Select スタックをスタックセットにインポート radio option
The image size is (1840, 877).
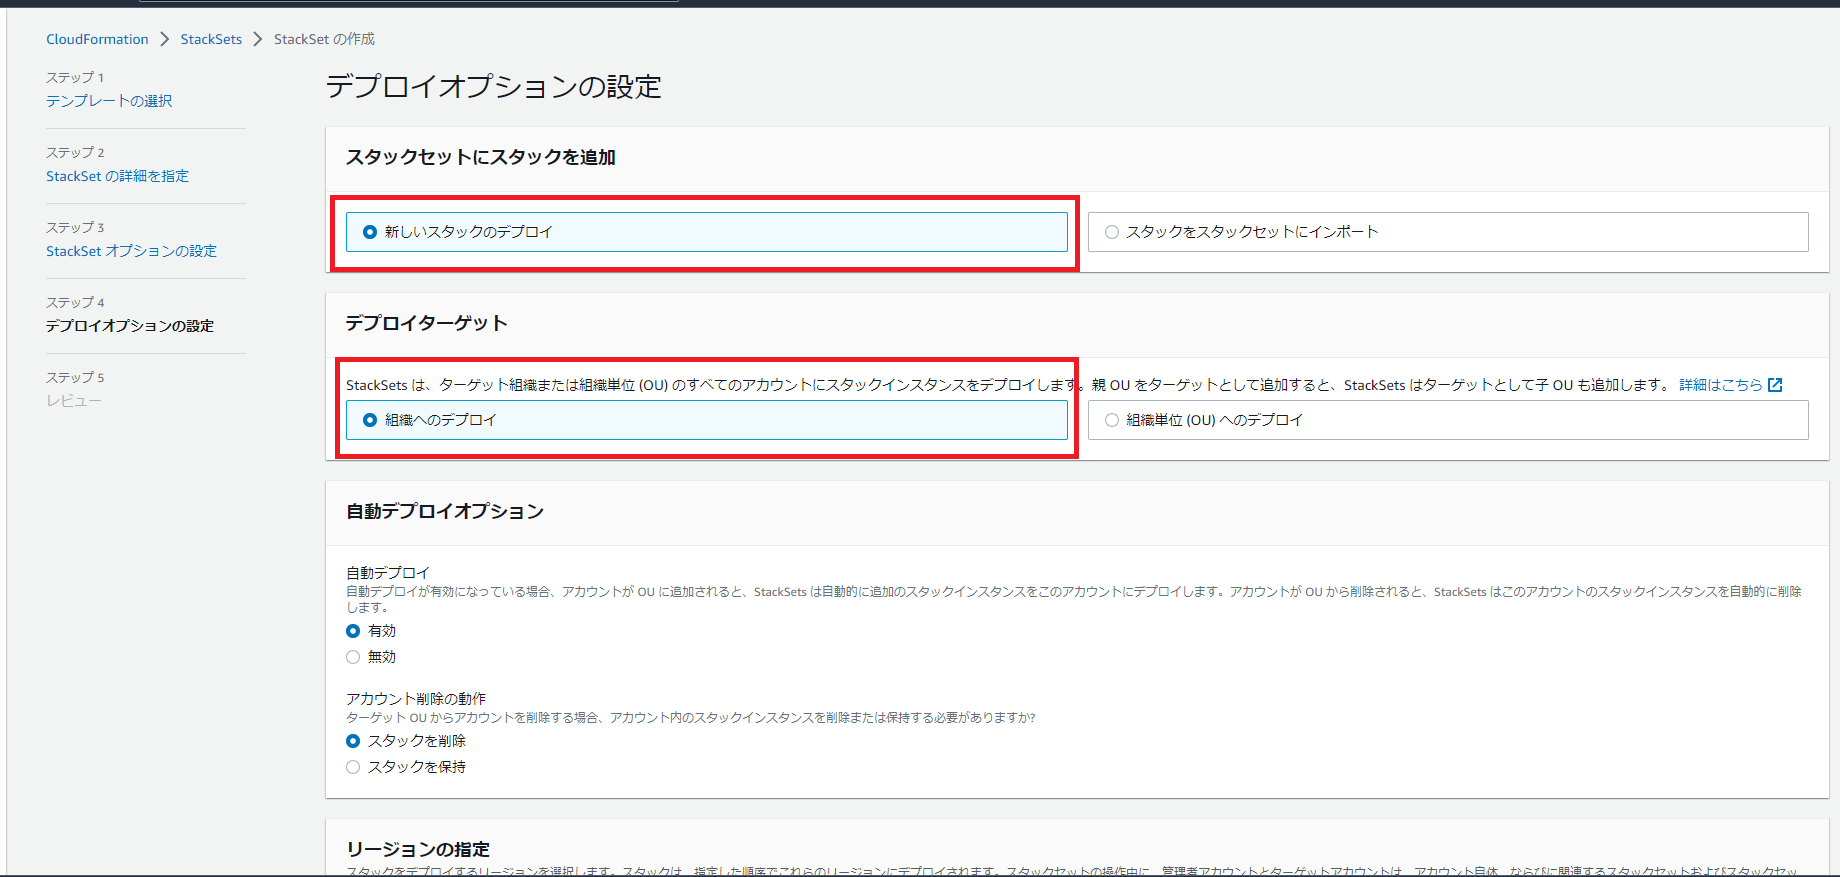[1448, 232]
